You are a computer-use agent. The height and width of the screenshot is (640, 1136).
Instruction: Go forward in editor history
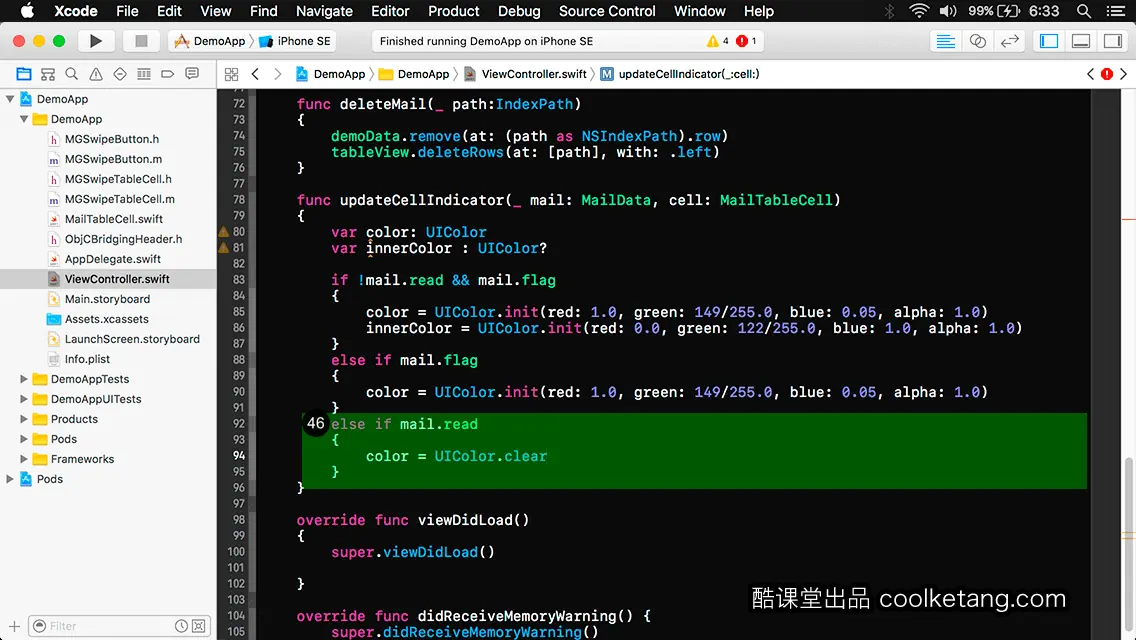click(277, 74)
